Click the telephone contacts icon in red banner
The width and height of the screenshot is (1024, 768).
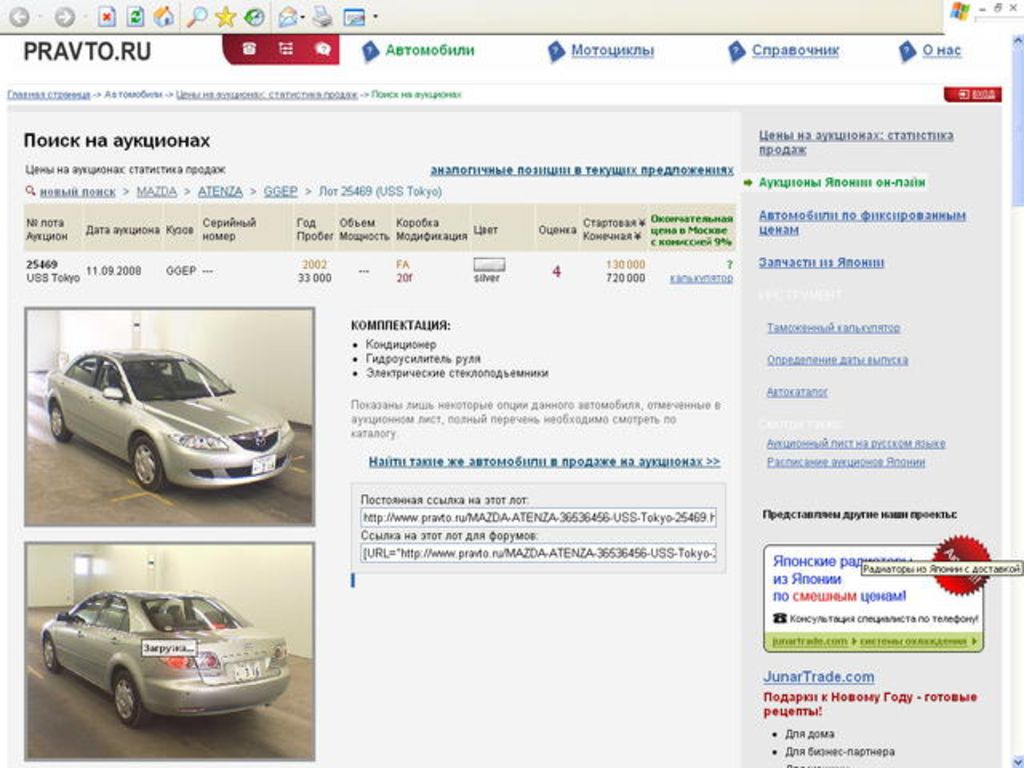tap(249, 49)
